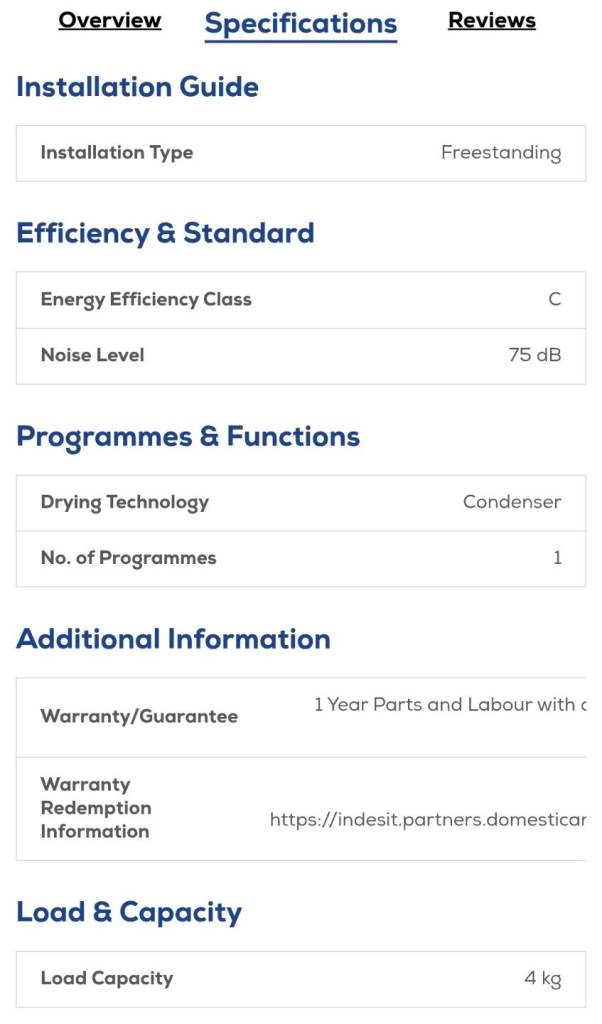This screenshot has height=1024, width=602.
Task: Select the Energy Efficiency Class row
Action: click(x=300, y=300)
